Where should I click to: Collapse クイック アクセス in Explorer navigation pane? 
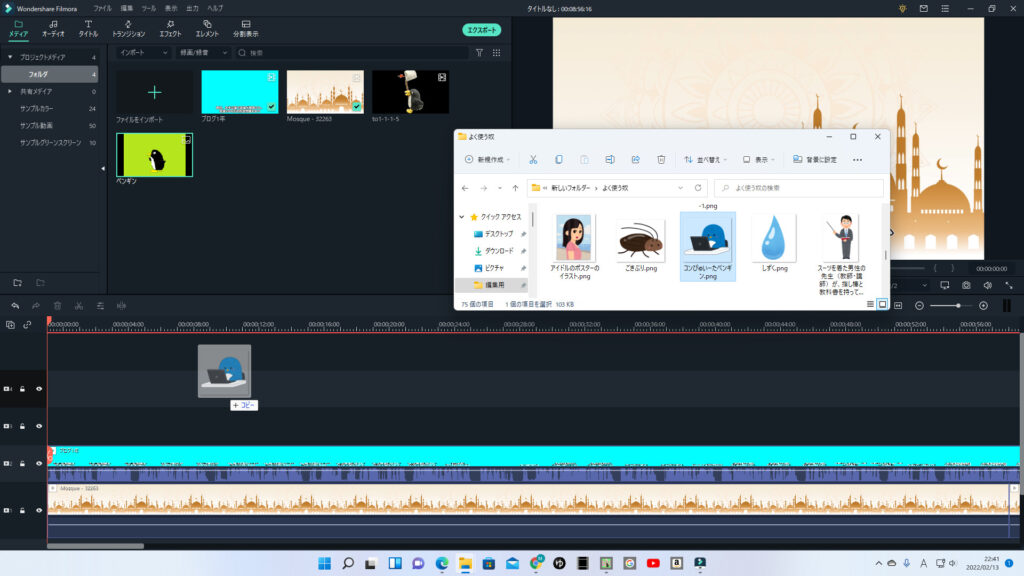(x=462, y=217)
